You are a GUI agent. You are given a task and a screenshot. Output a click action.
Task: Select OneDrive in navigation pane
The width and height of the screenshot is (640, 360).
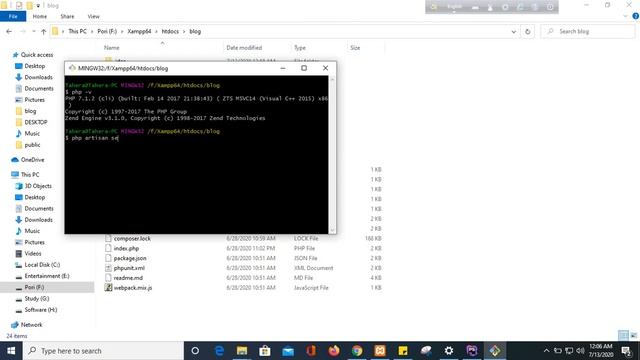click(x=28, y=160)
